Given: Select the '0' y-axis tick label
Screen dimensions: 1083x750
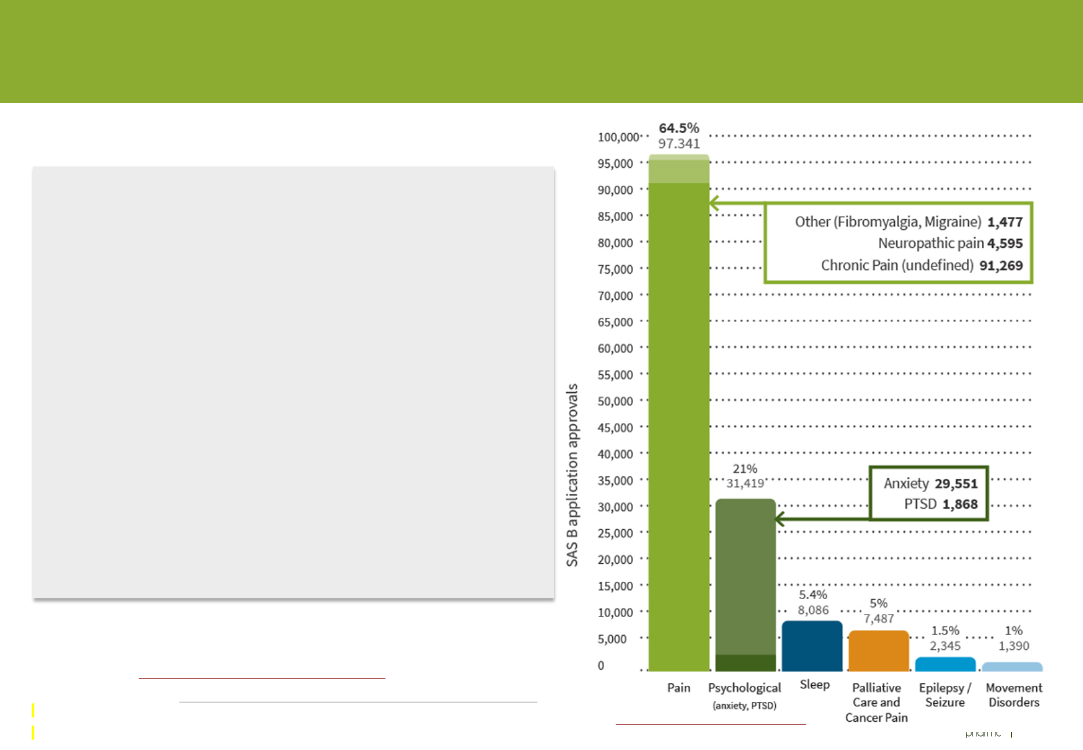Looking at the screenshot, I should coord(601,665).
